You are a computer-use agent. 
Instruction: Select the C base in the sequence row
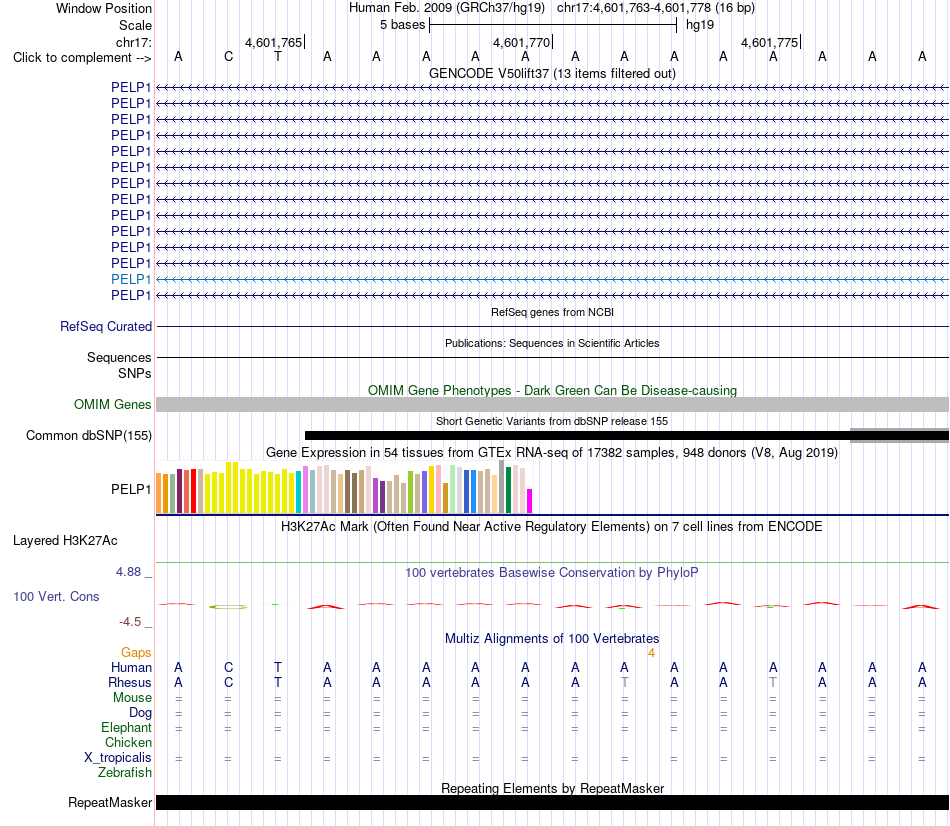point(228,56)
